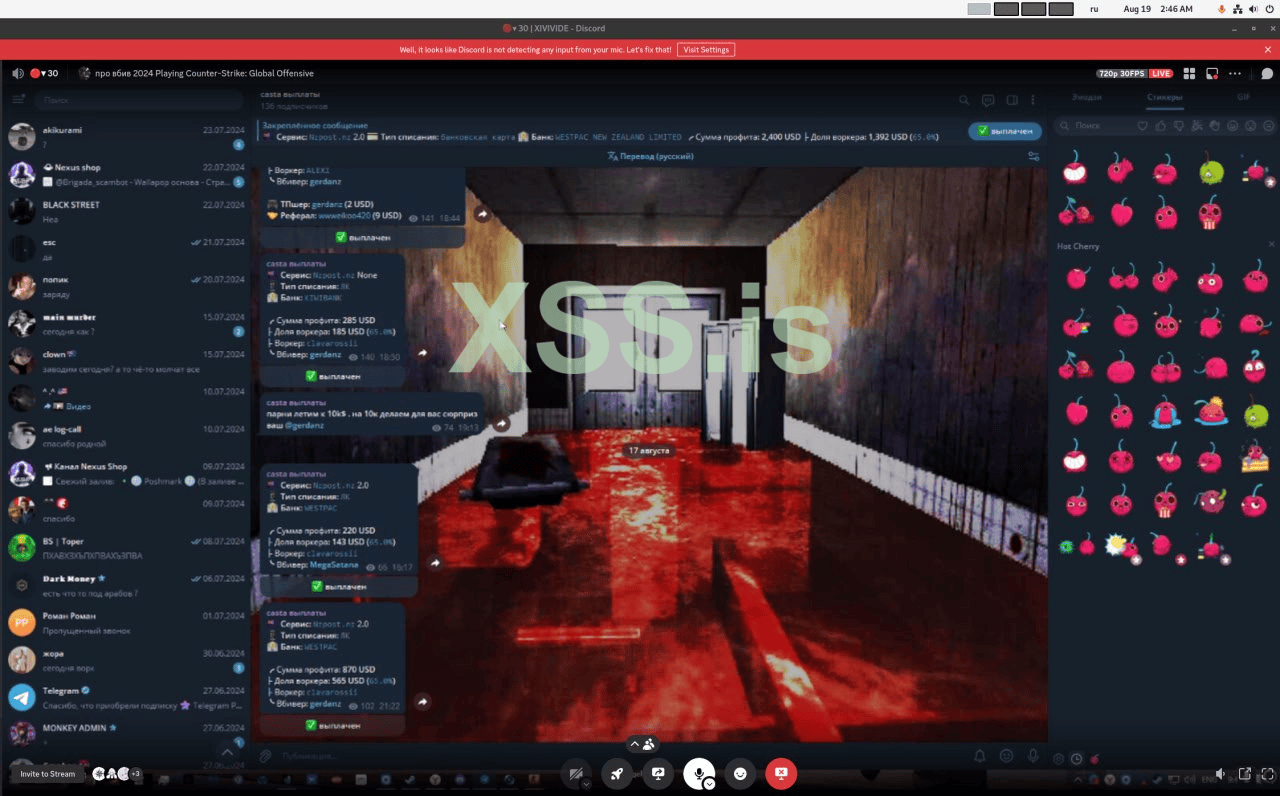Select thumbs-down sticker category icon
Viewport: 1280px width, 796px height.
1177,126
